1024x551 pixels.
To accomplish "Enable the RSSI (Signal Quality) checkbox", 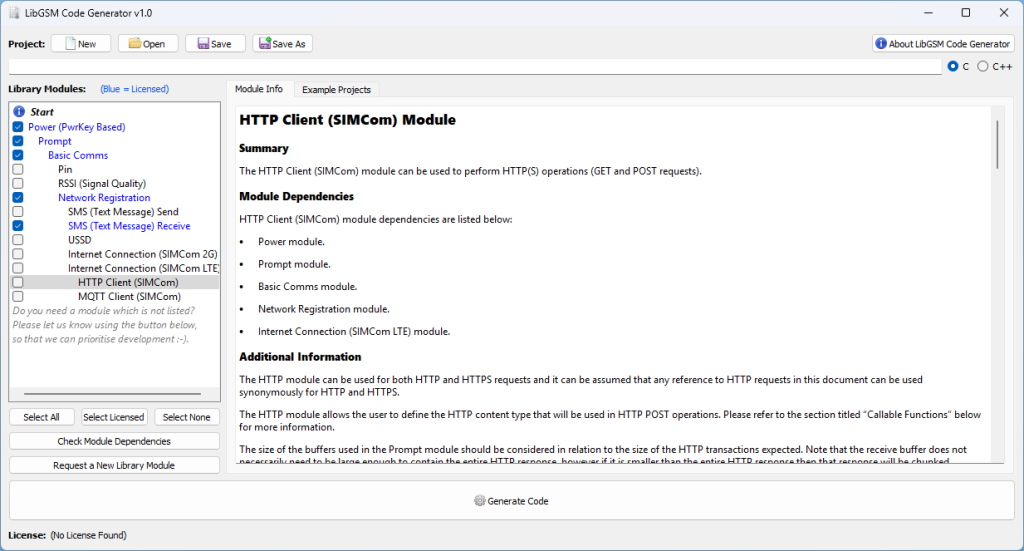I will [x=18, y=183].
